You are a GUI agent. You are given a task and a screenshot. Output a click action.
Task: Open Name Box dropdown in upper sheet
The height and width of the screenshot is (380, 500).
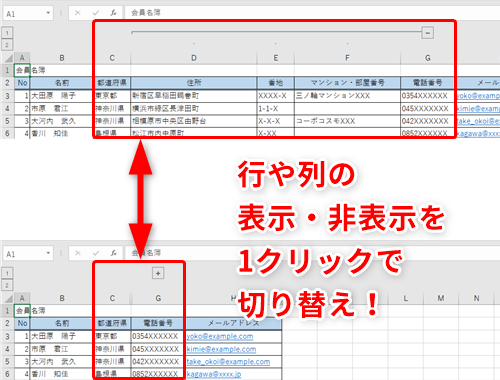pos(48,13)
